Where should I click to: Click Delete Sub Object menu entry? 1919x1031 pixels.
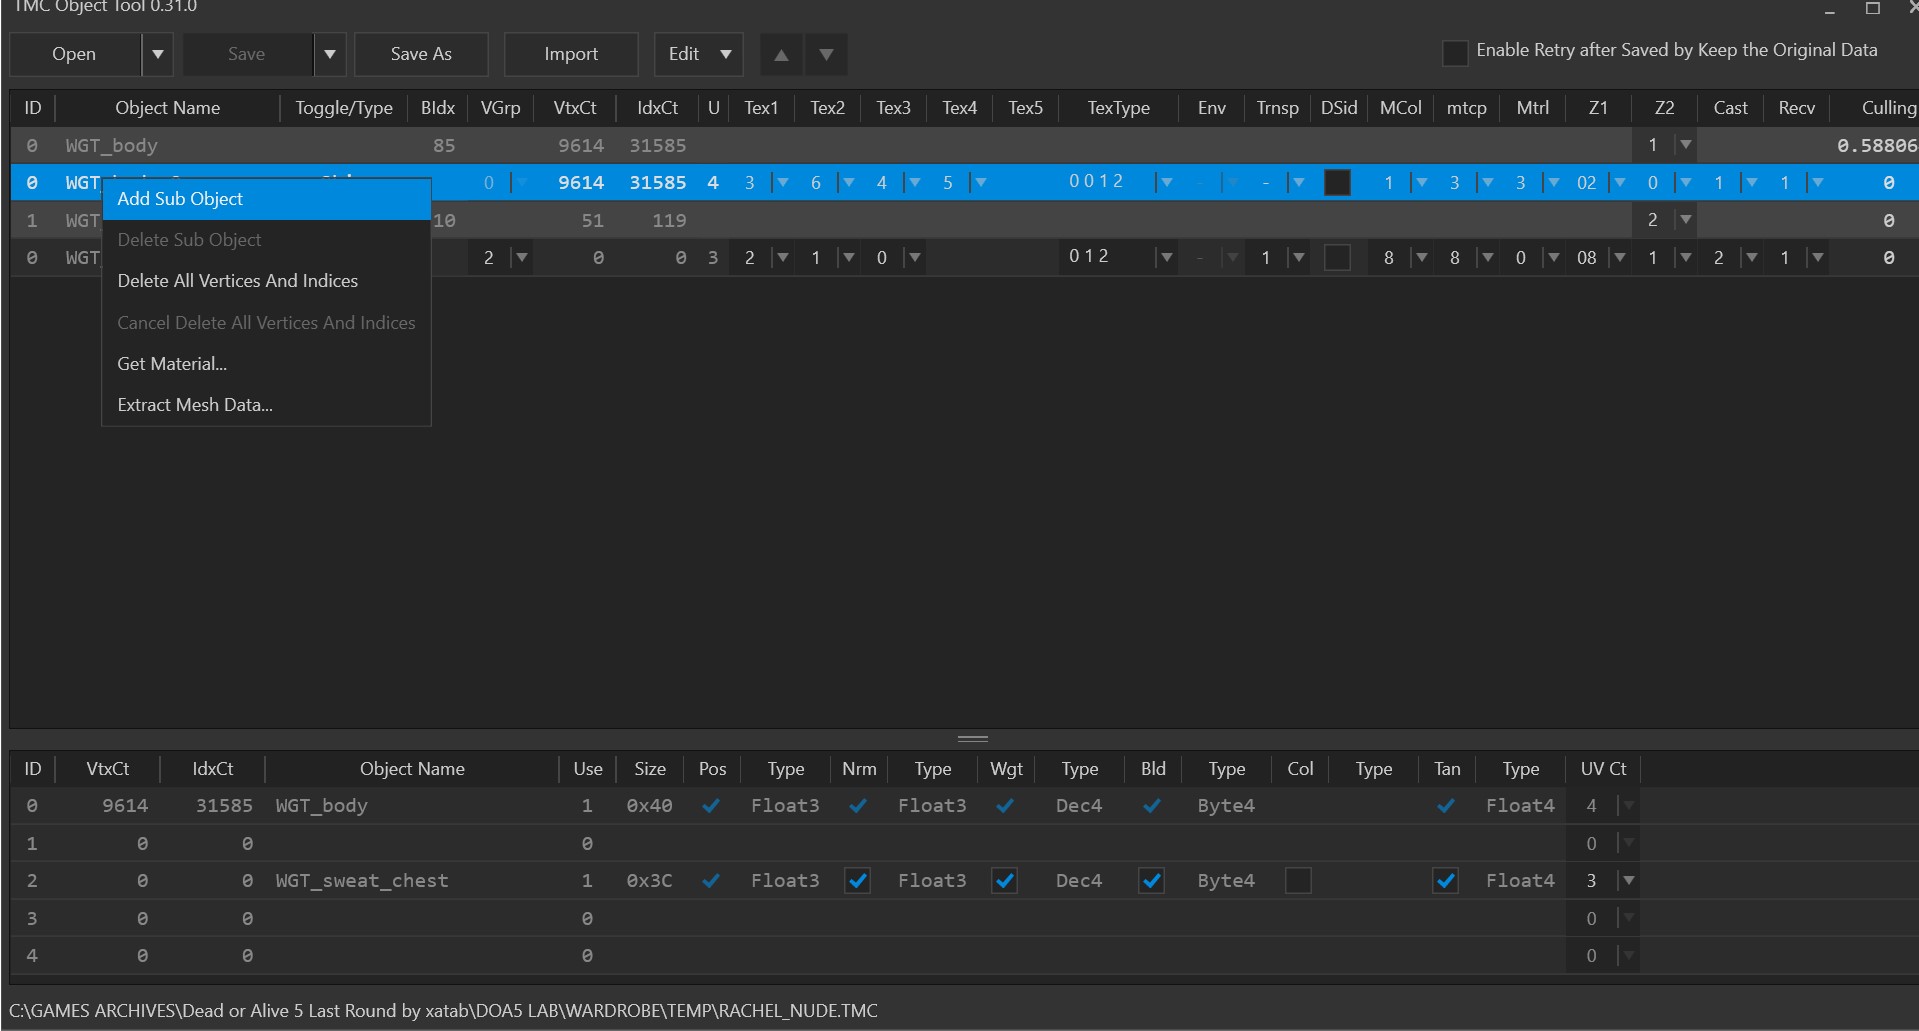tap(266, 240)
